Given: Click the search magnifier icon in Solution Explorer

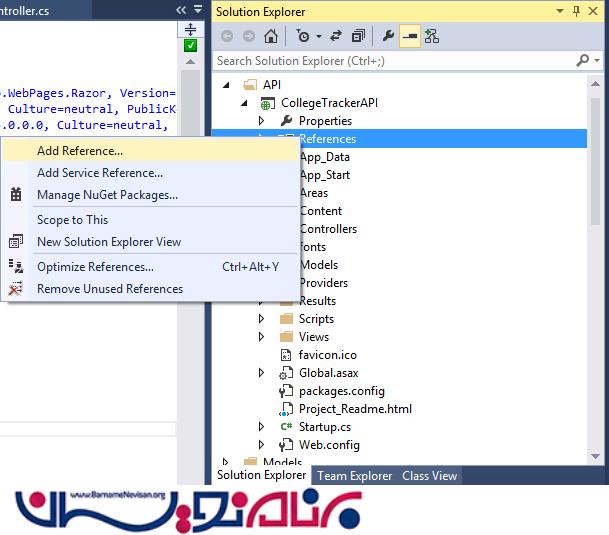Looking at the screenshot, I should tap(583, 61).
